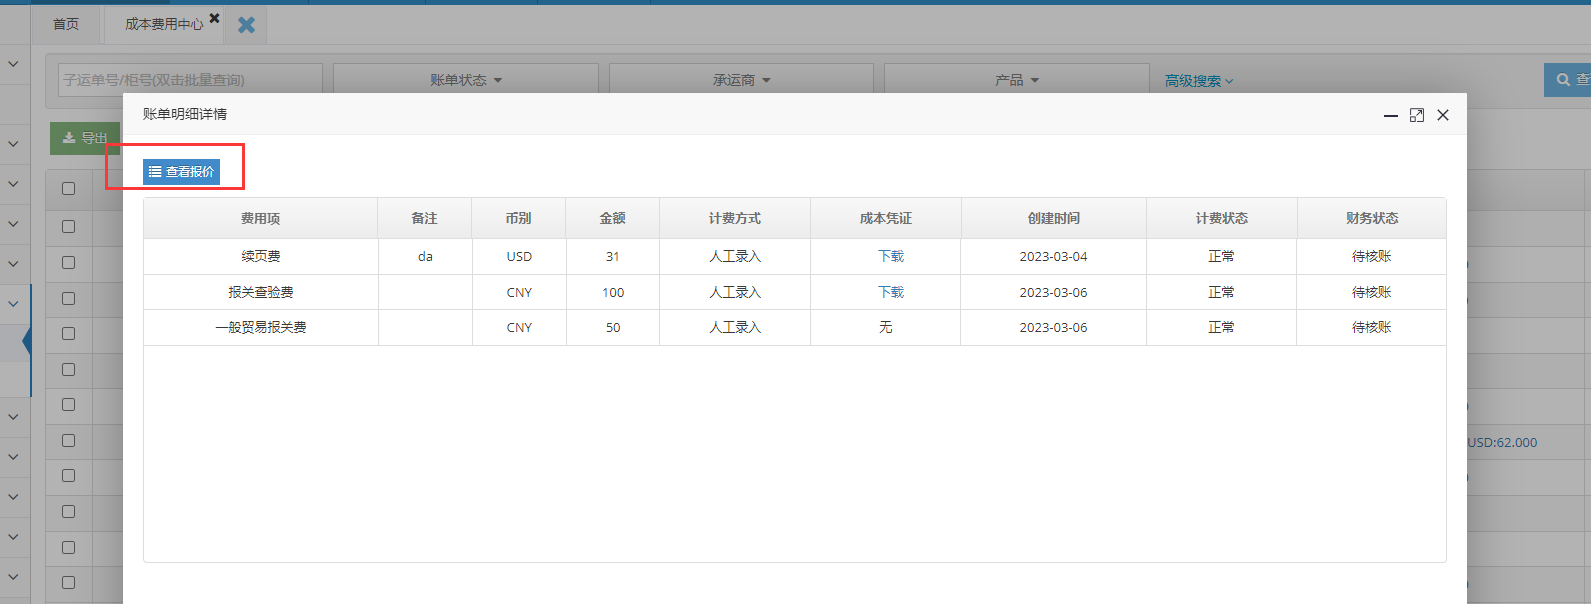Check the sixth background table row checkbox

point(68,404)
